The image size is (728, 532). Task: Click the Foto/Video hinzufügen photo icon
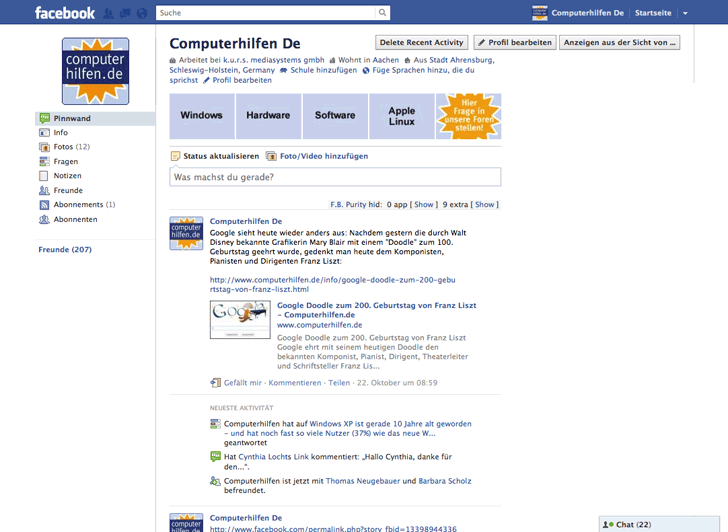click(271, 156)
